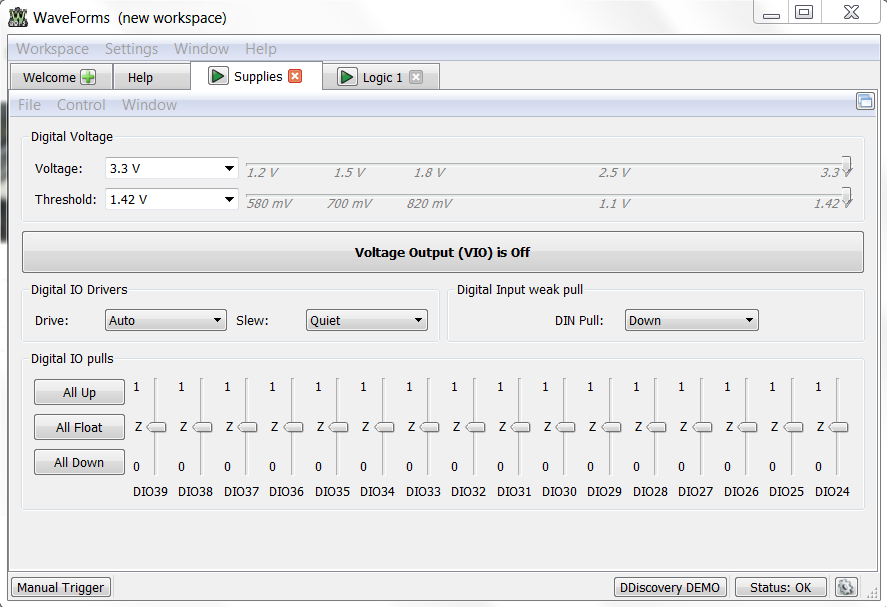
Task: Open the Voltage dropdown showing 3.3 V
Action: tap(171, 169)
